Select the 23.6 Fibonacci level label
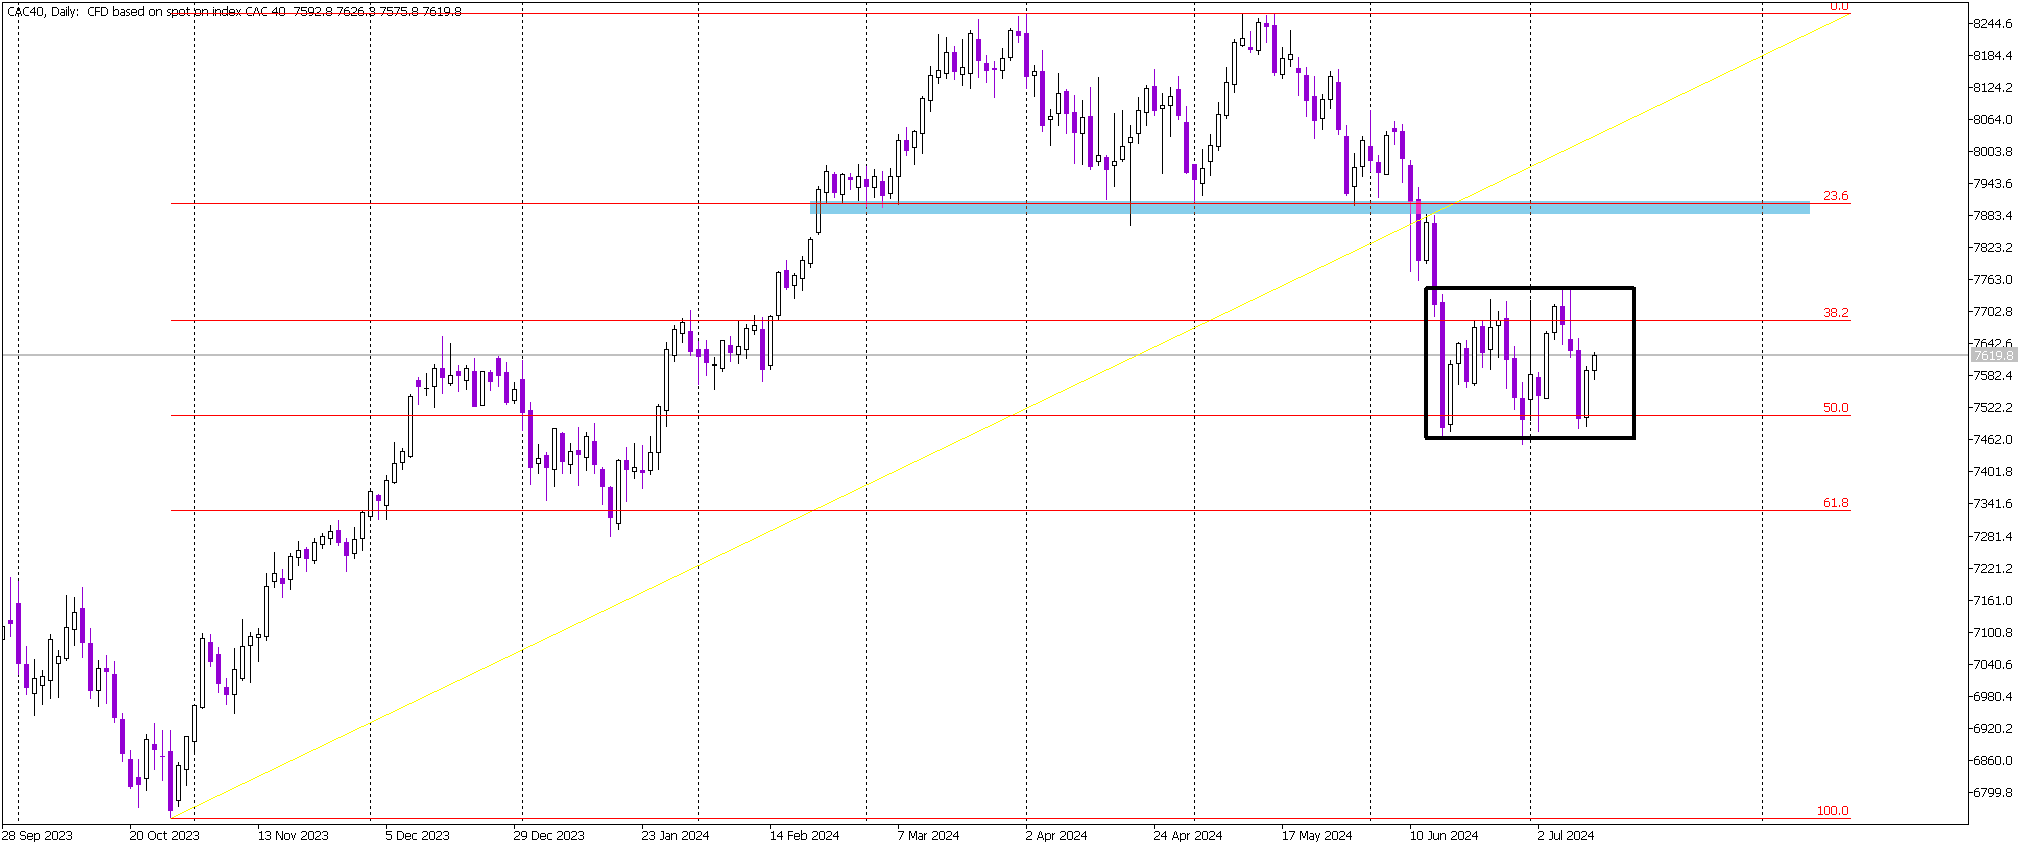The width and height of the screenshot is (2031, 848). [x=1836, y=196]
